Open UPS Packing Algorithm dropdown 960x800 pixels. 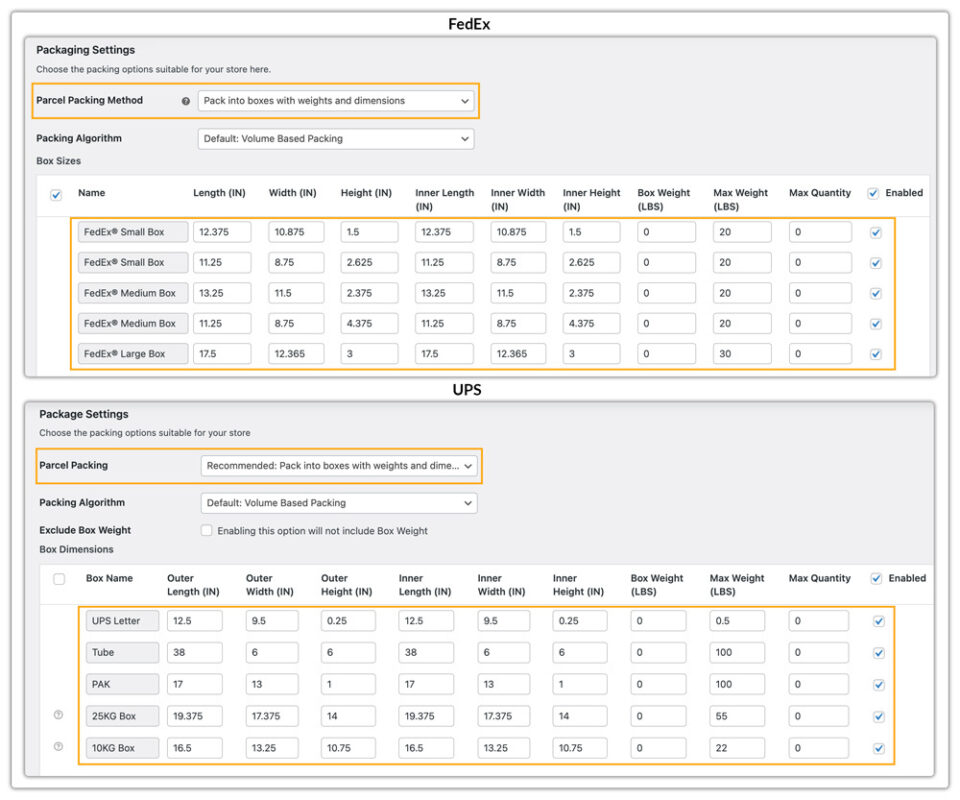tap(338, 503)
